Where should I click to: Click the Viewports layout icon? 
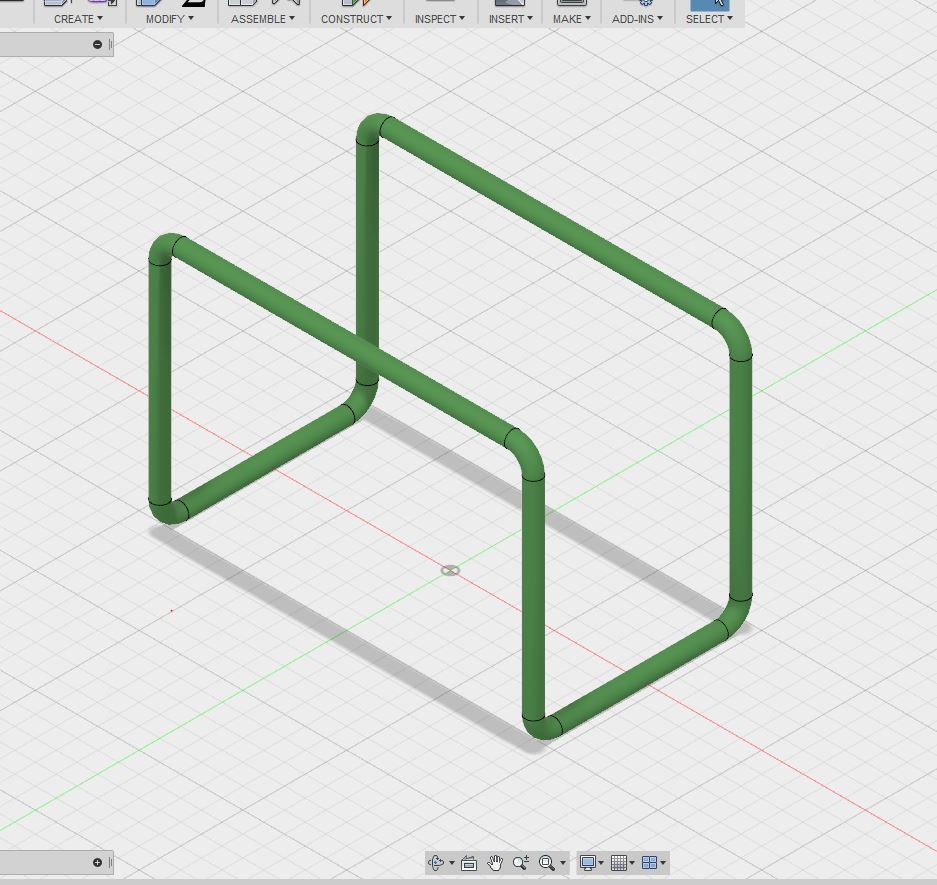point(648,863)
